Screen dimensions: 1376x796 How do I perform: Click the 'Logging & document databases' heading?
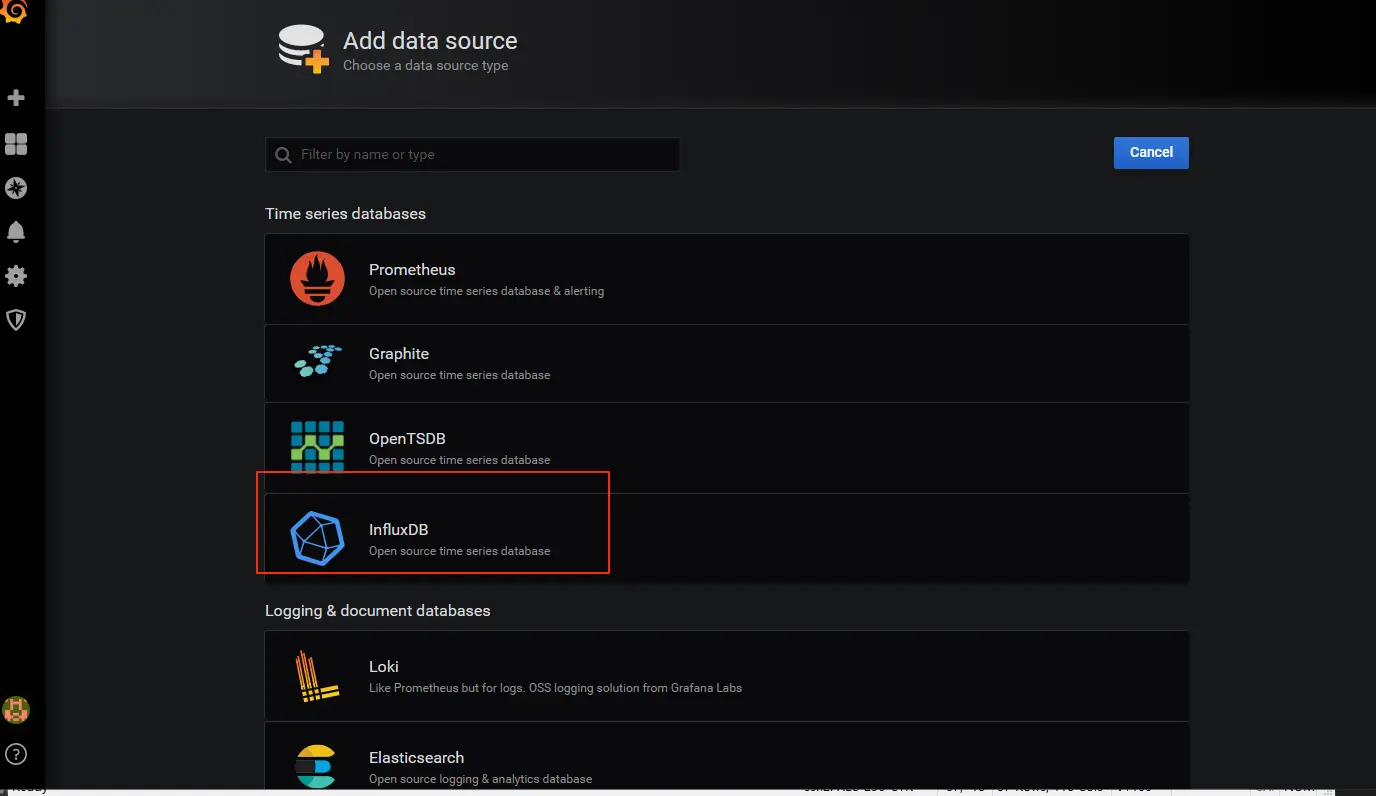coord(377,611)
